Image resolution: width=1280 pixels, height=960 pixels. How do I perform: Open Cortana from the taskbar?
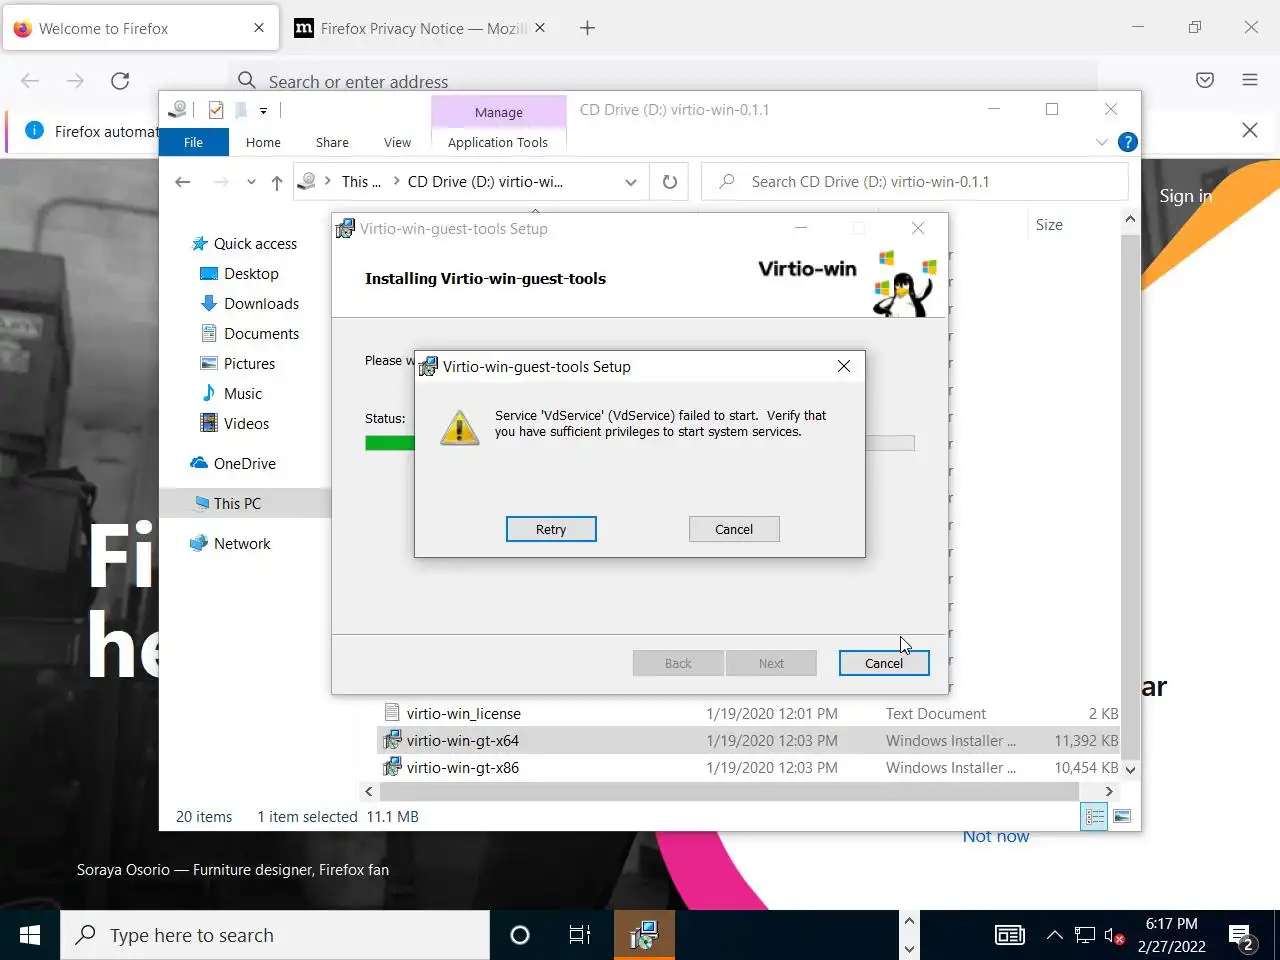click(520, 935)
